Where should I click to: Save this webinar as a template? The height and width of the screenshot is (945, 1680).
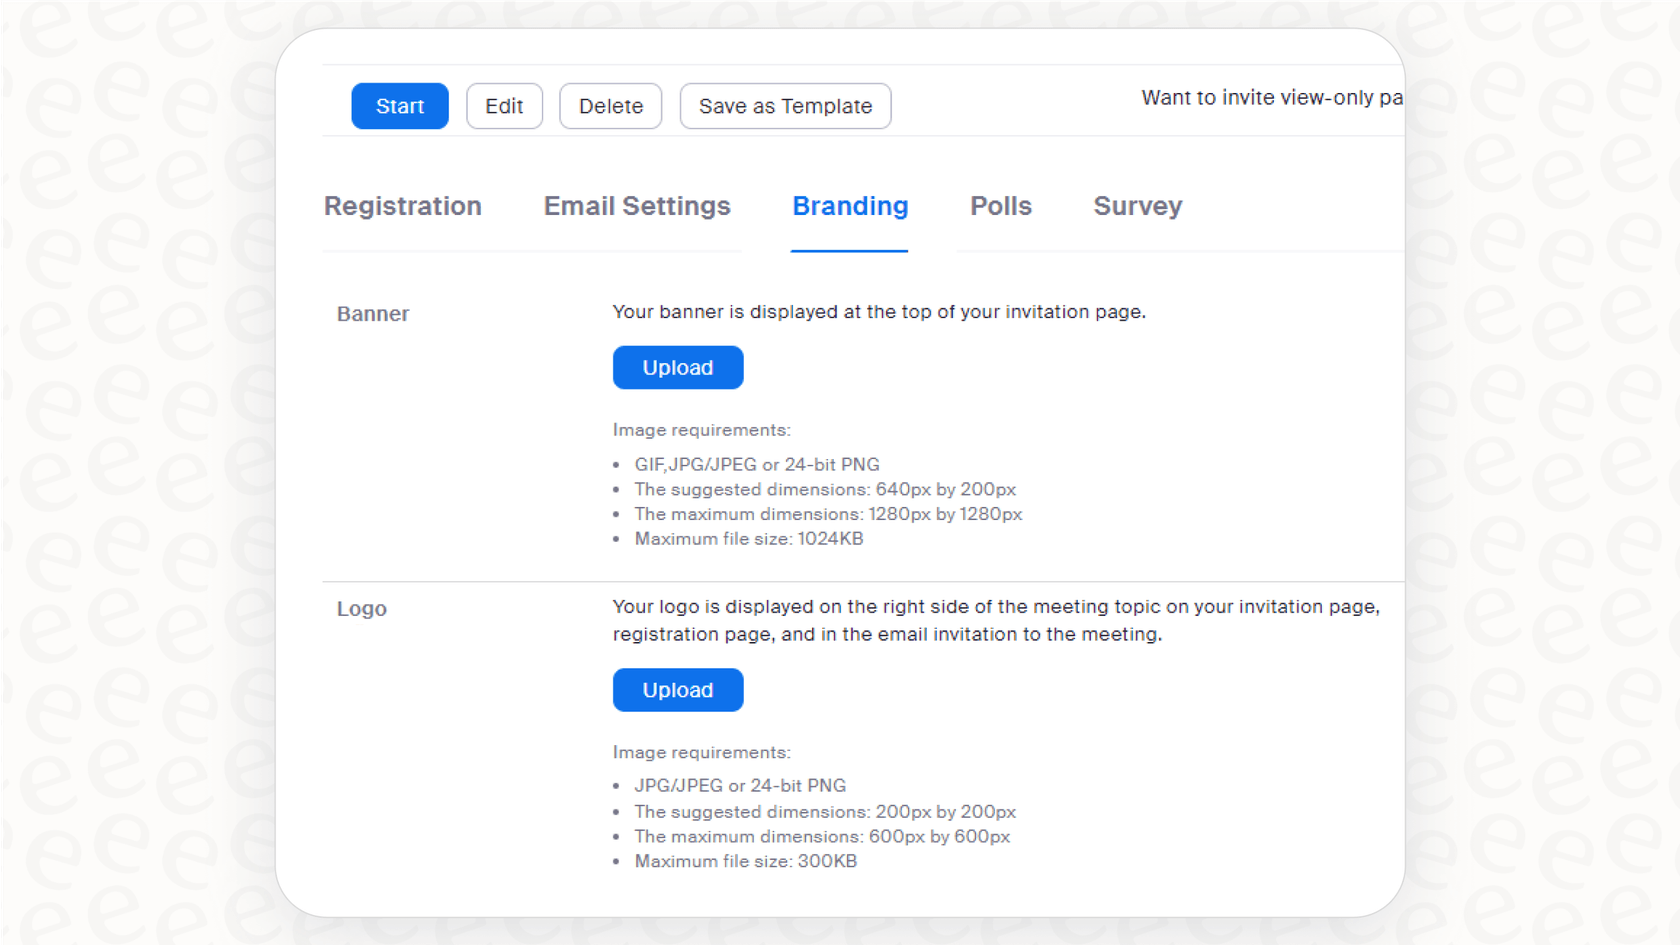click(784, 106)
